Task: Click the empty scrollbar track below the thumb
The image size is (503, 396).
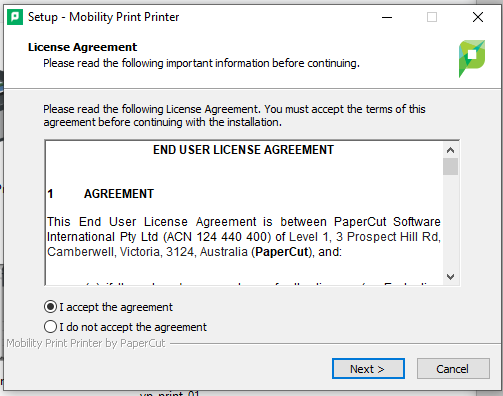Action: pyautogui.click(x=450, y=222)
